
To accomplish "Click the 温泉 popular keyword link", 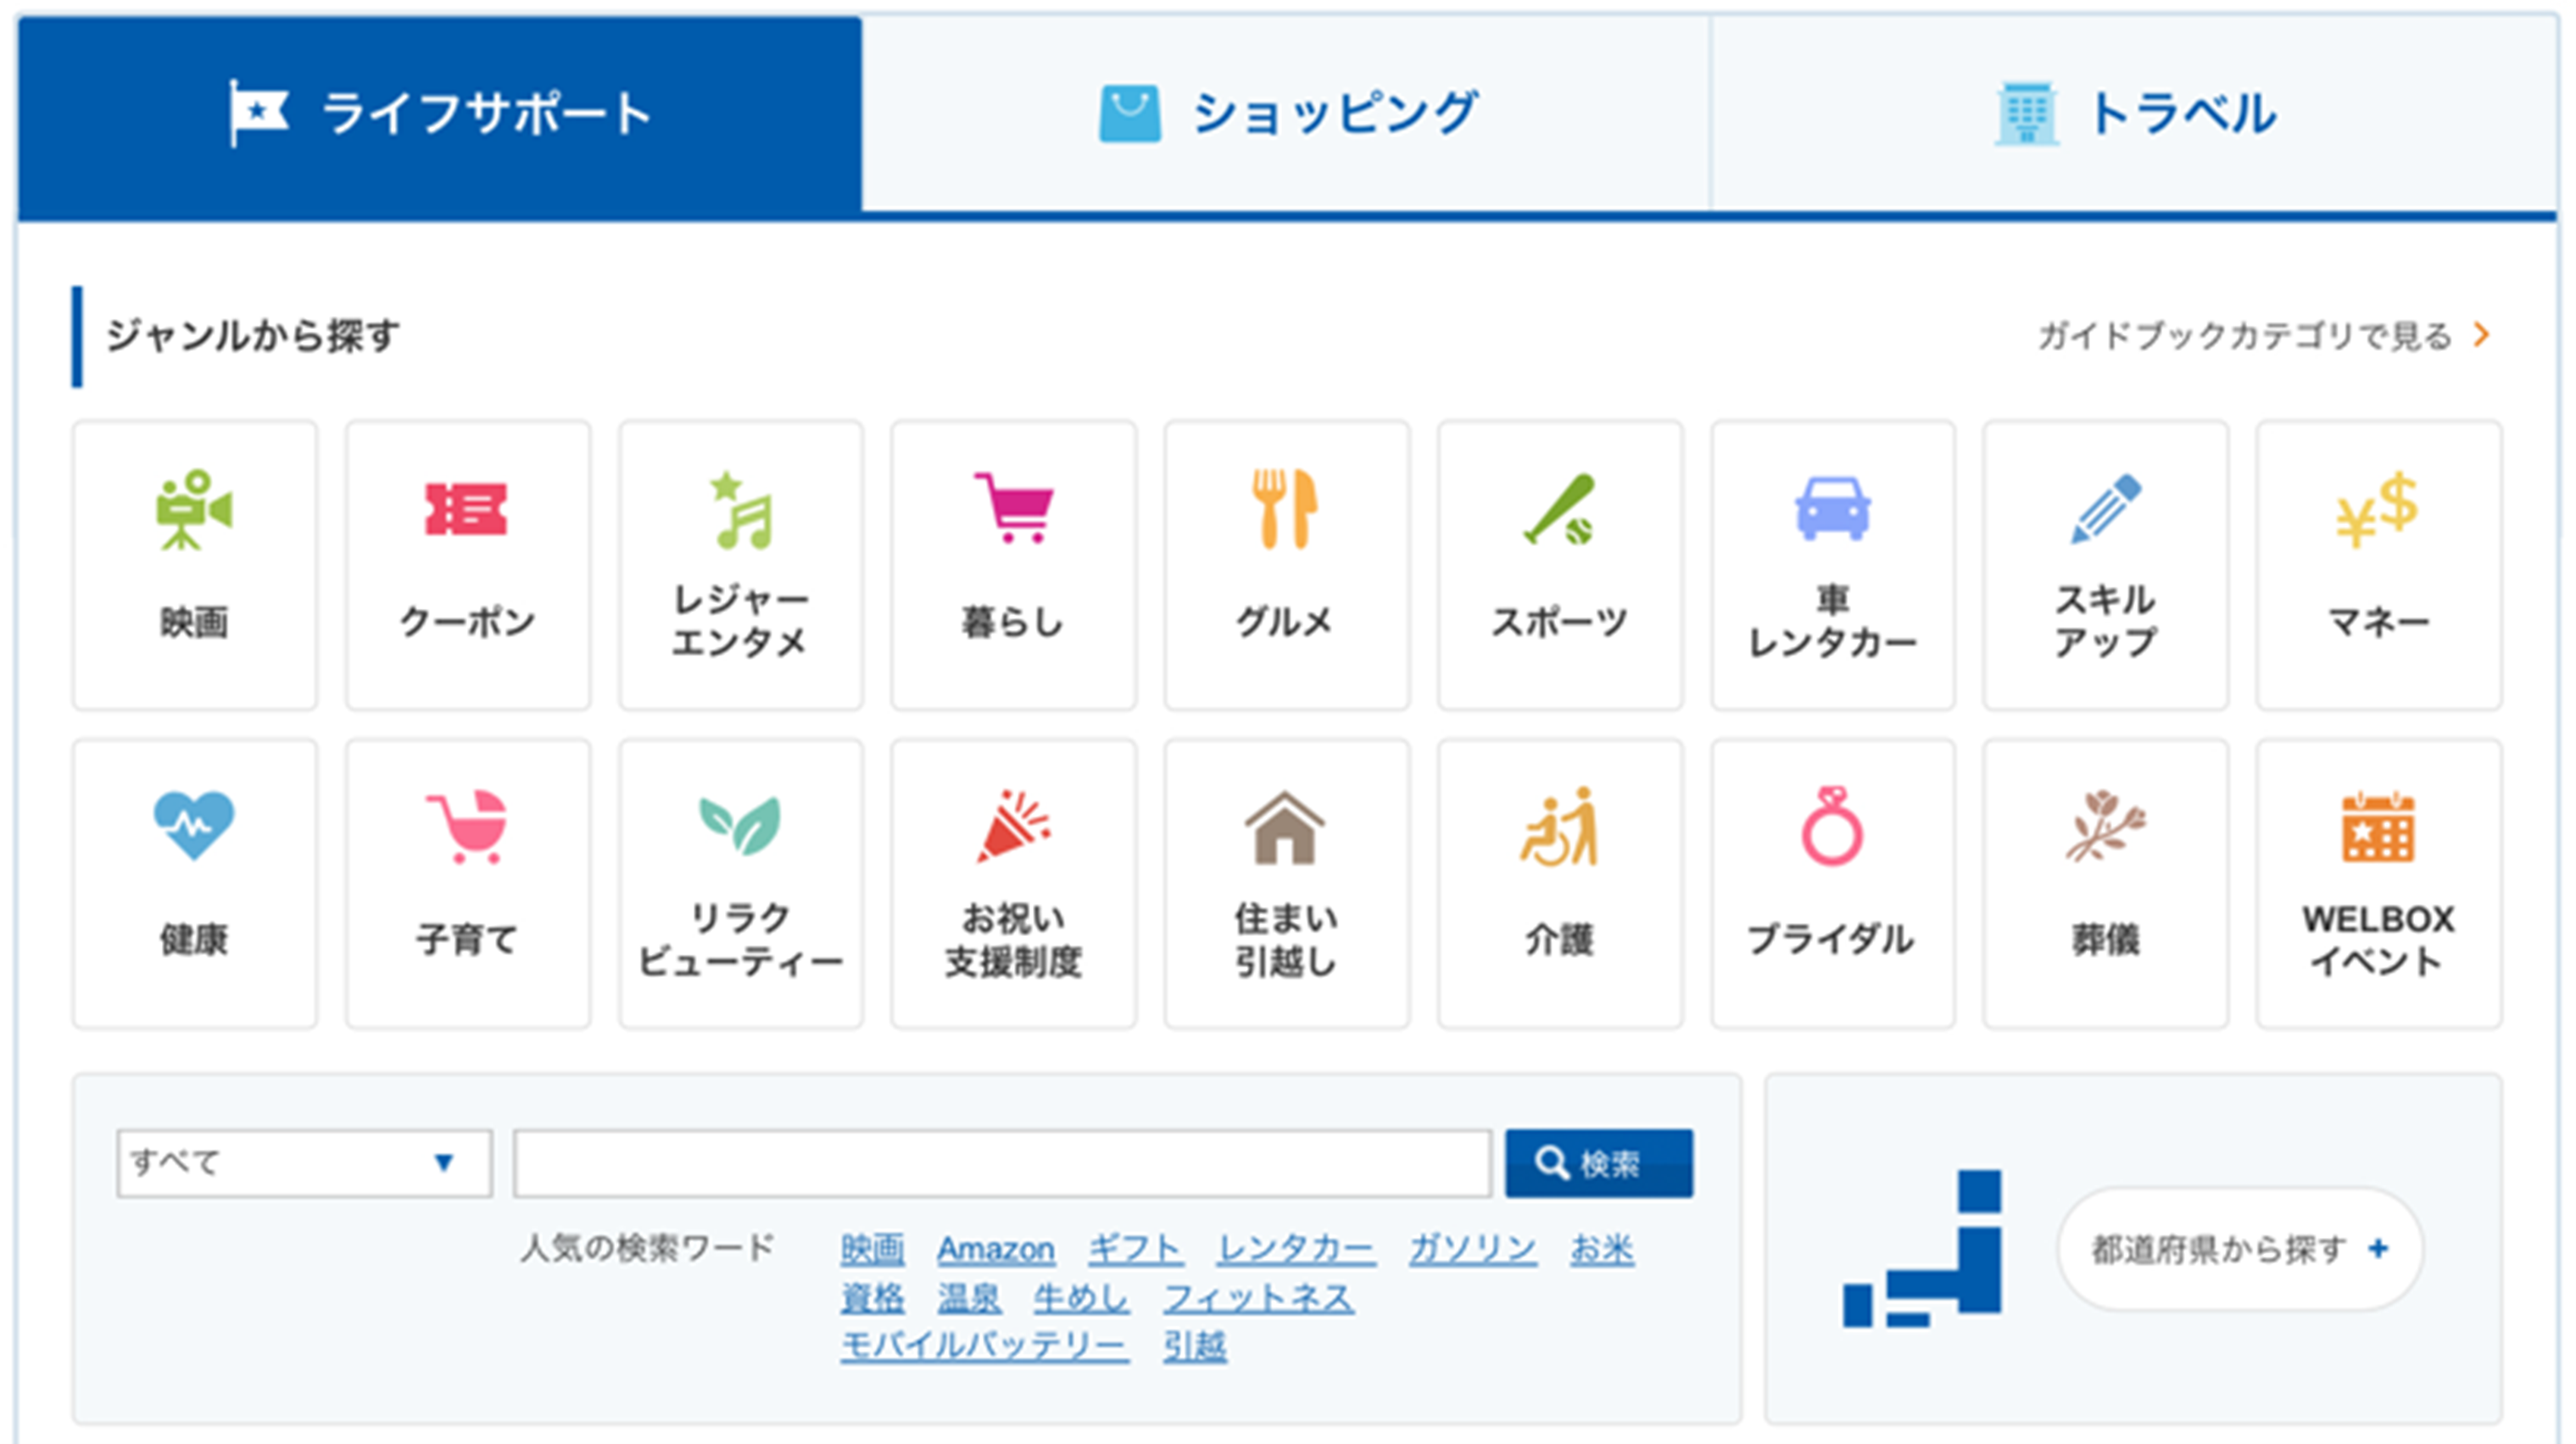I will pyautogui.click(x=969, y=1298).
